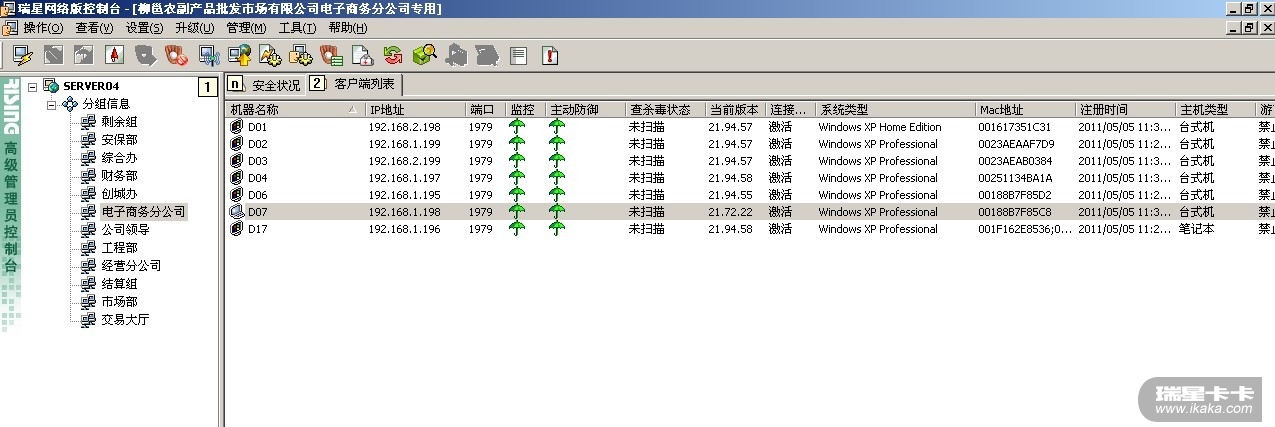Screen dimensions: 1275x427
Task: Switch to the 安全状况 tab
Action: (265, 84)
